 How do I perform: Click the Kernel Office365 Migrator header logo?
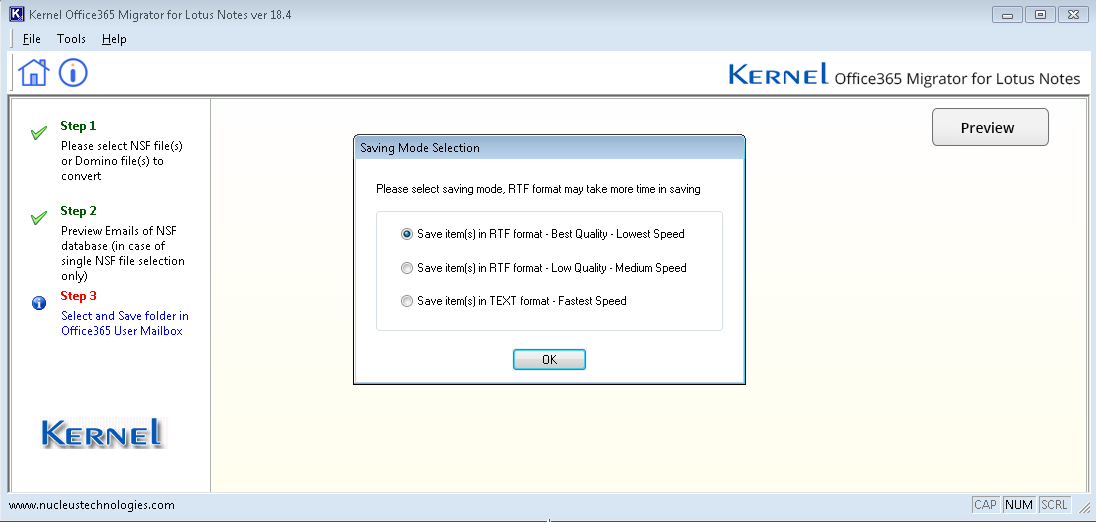tap(904, 74)
